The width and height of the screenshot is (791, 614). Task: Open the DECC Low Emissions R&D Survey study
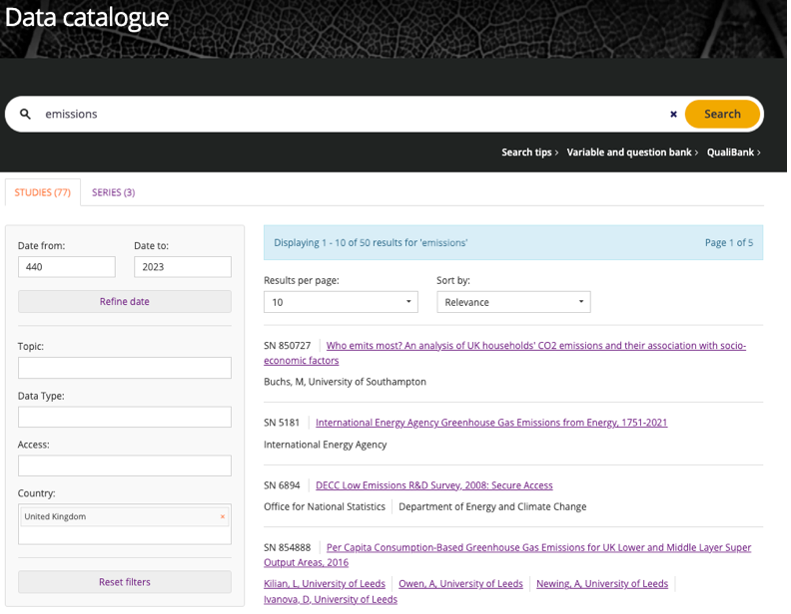point(434,485)
